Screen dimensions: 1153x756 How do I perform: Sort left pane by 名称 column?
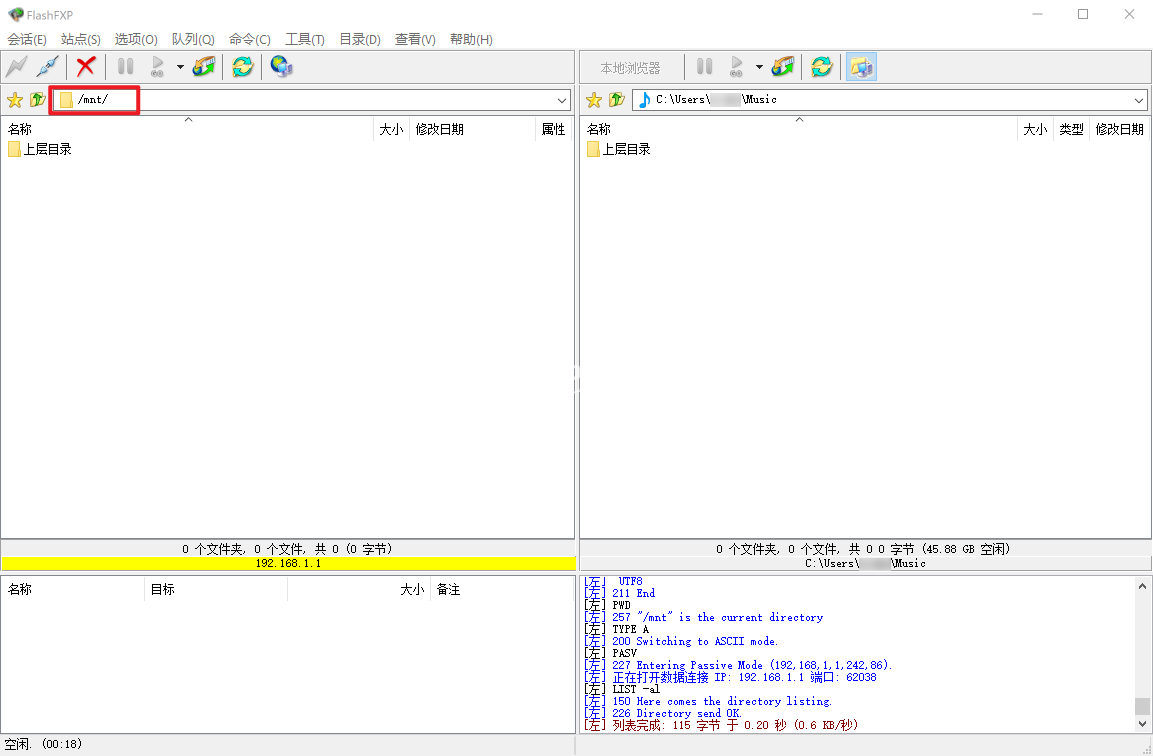coord(188,129)
